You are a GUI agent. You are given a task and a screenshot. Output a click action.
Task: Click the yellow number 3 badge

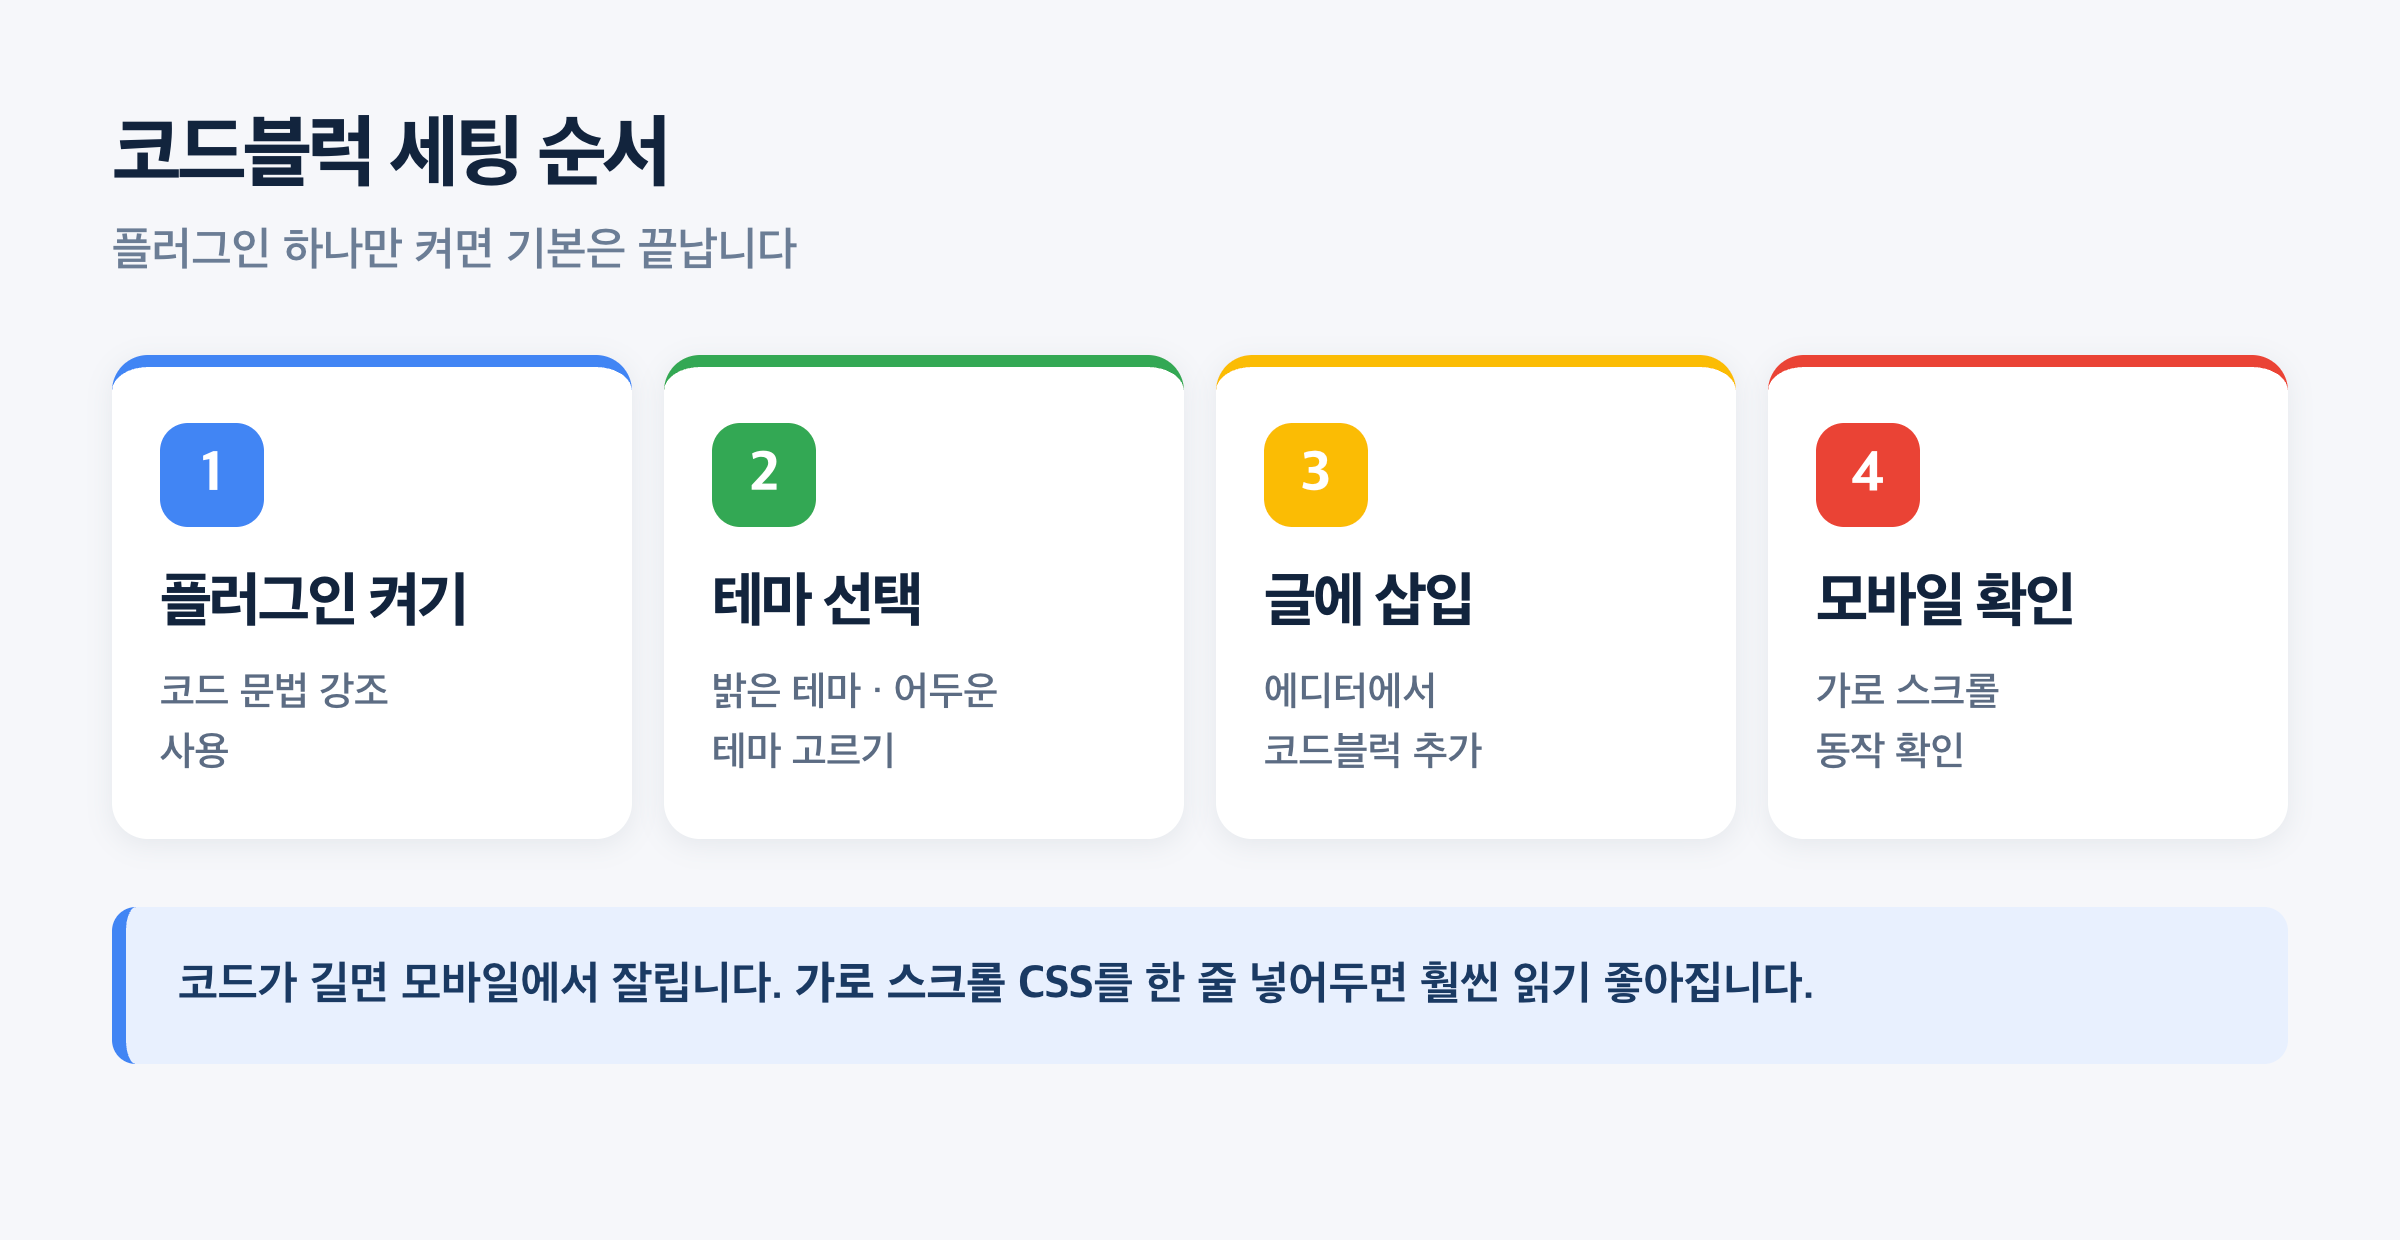[x=1316, y=475]
